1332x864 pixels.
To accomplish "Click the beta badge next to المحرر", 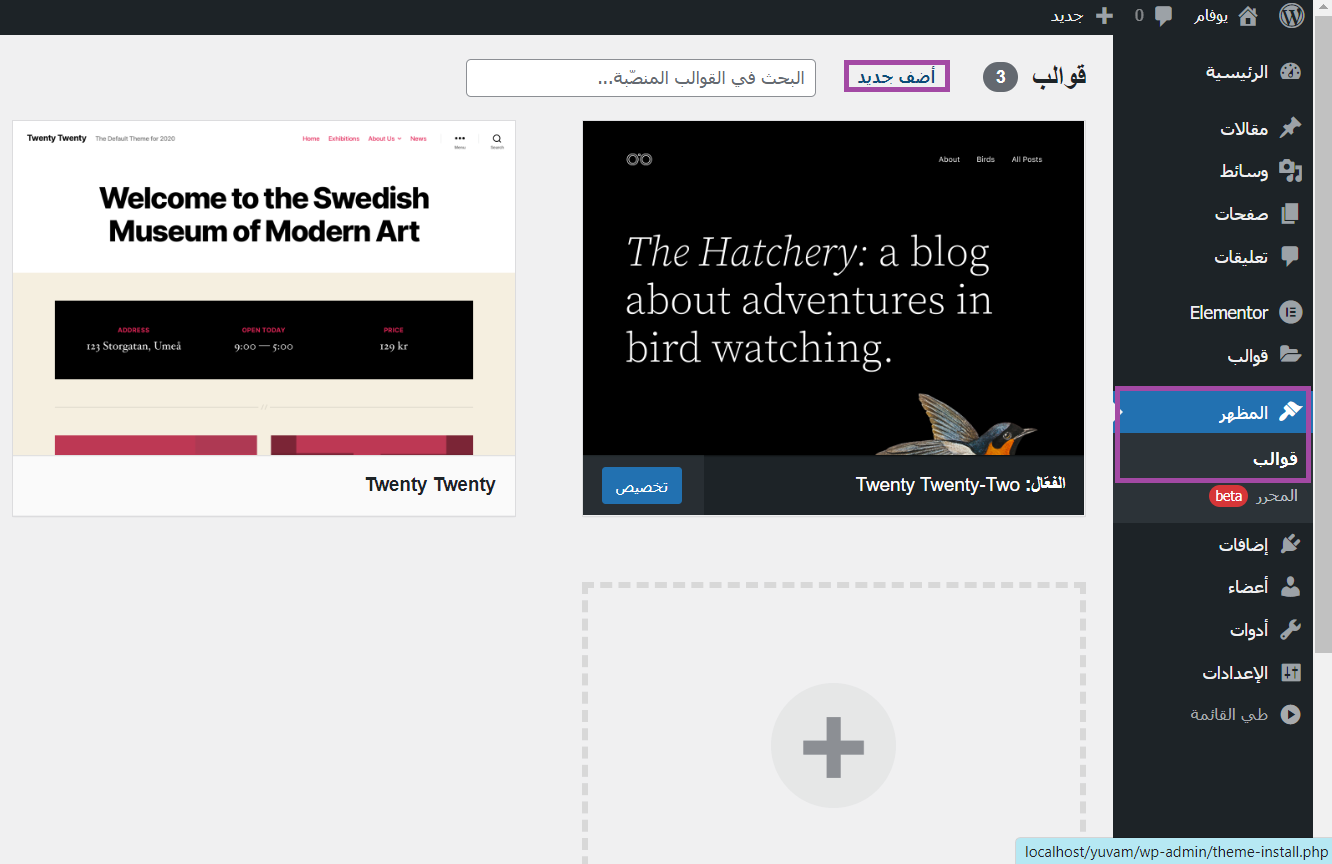I will click(1228, 496).
